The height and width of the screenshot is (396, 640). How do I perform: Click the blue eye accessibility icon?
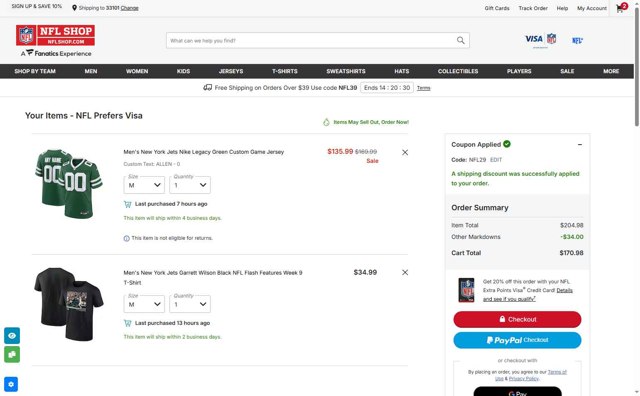12,336
